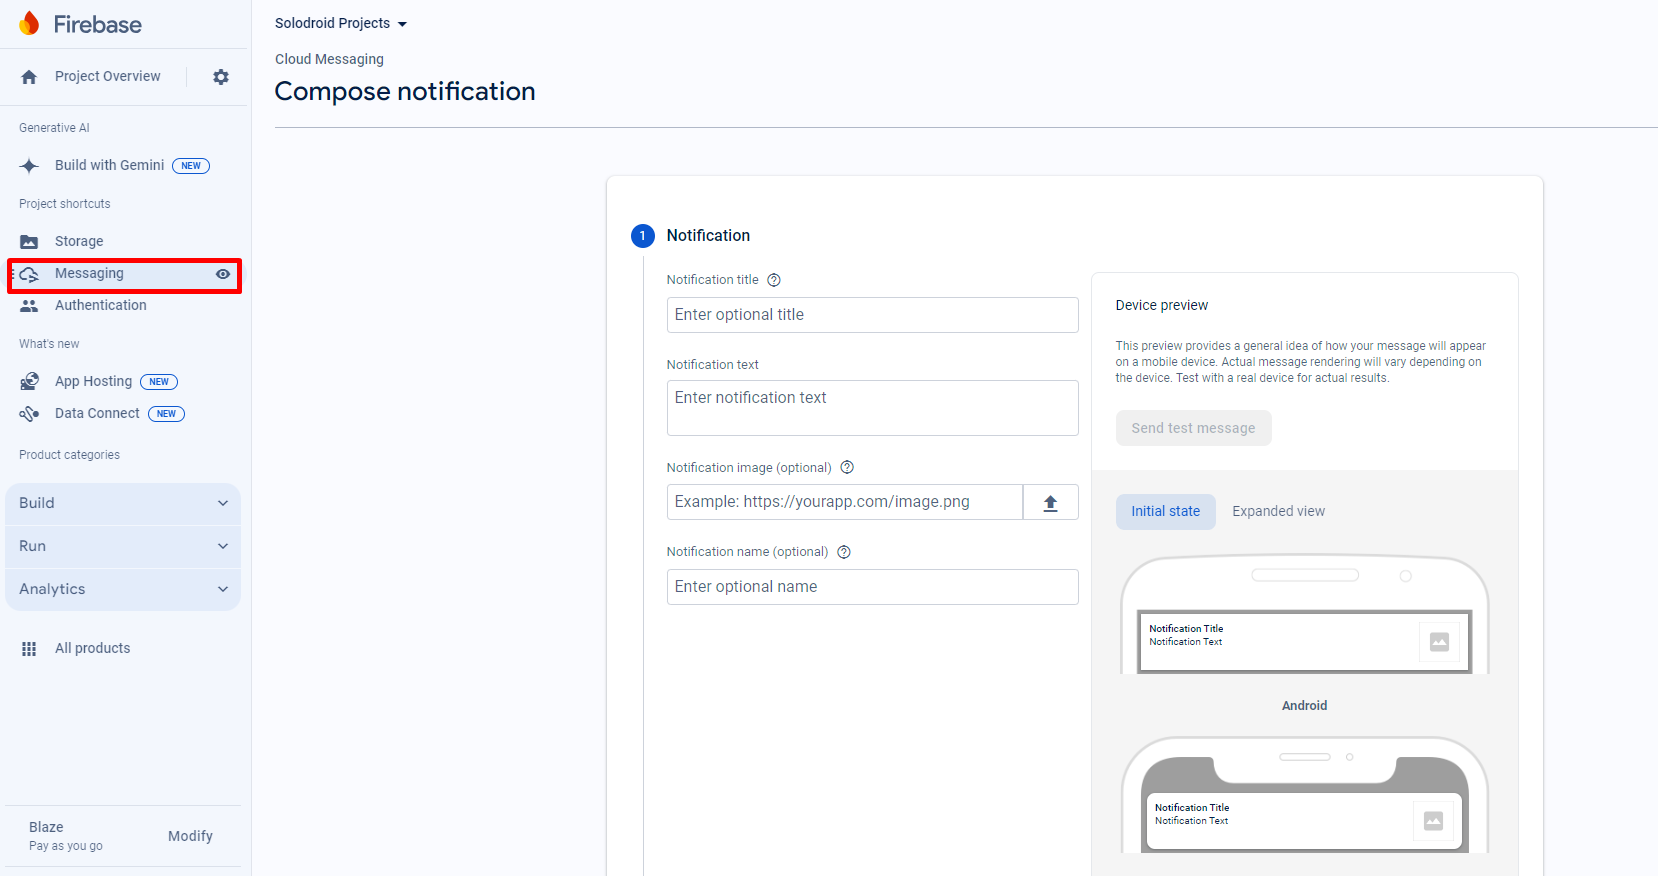Screen dimensions: 1658x876
Task: Click the App Hosting icon
Action: pos(29,382)
